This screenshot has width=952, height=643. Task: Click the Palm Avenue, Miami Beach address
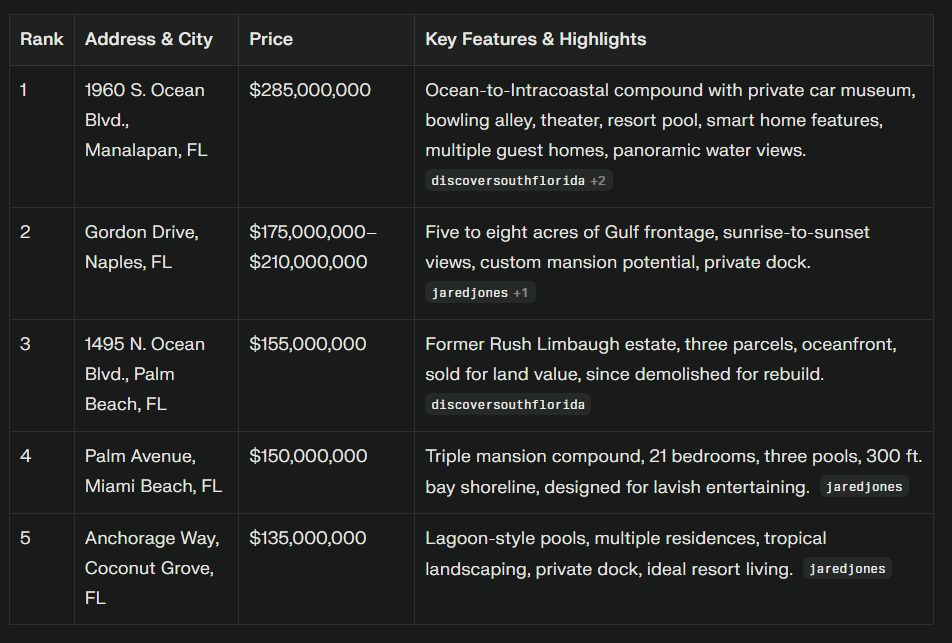coord(153,471)
